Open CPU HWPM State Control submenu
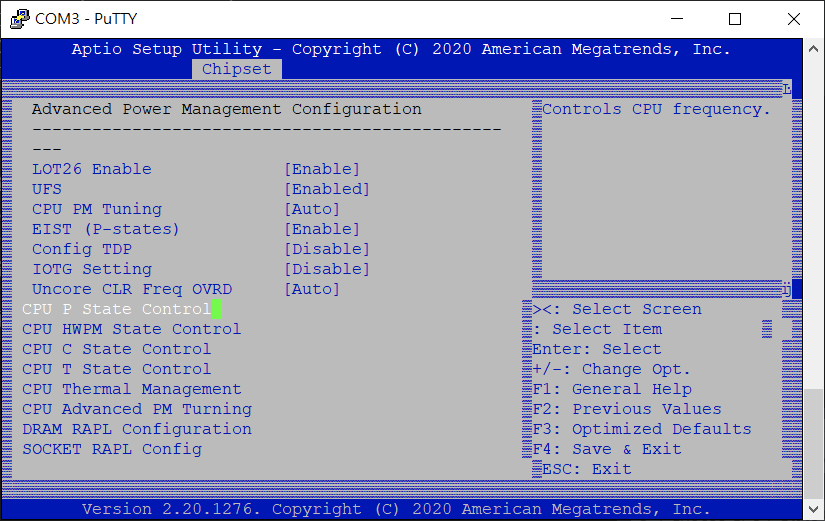The width and height of the screenshot is (825, 521). point(131,329)
